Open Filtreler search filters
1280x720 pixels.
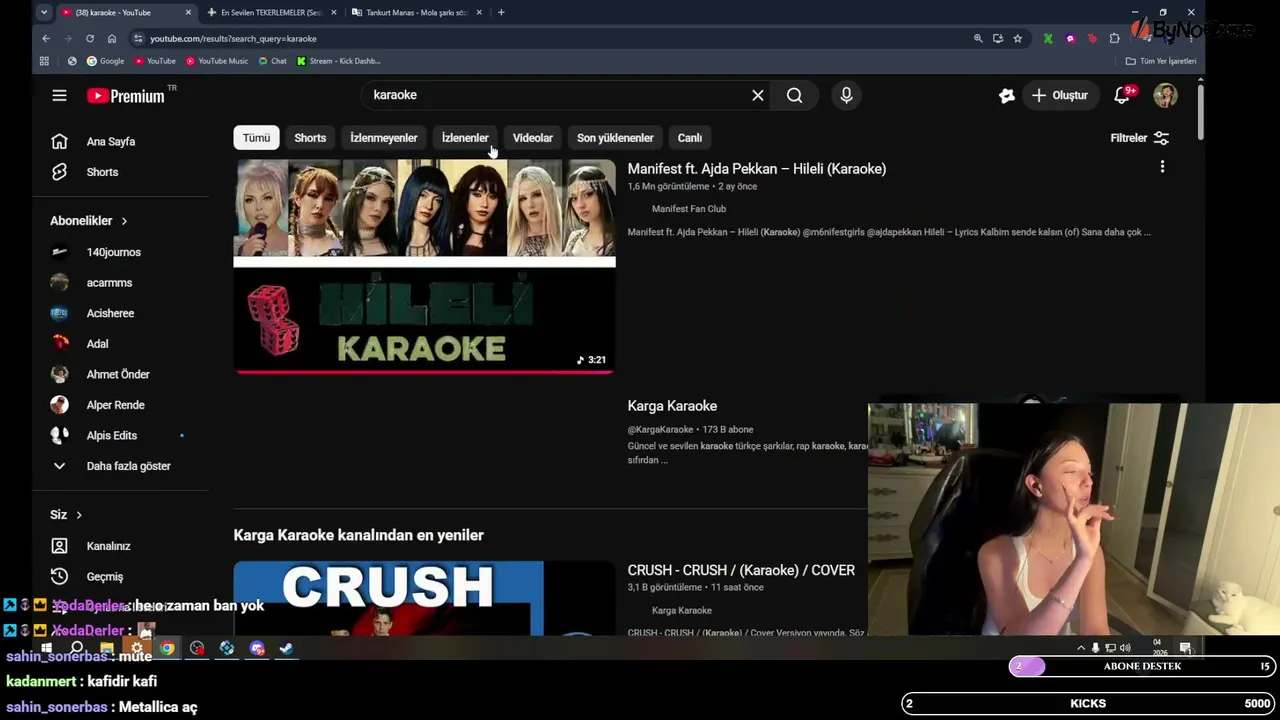[1140, 138]
